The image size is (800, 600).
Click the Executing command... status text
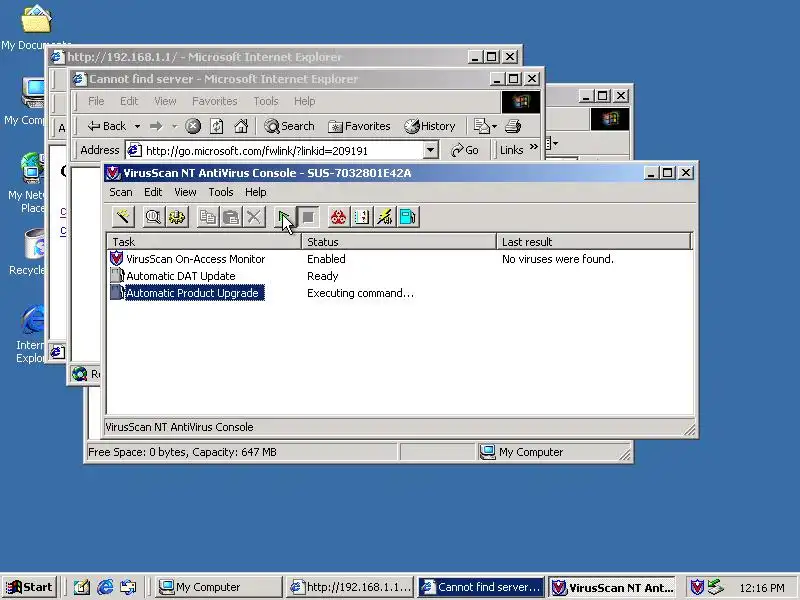(360, 293)
